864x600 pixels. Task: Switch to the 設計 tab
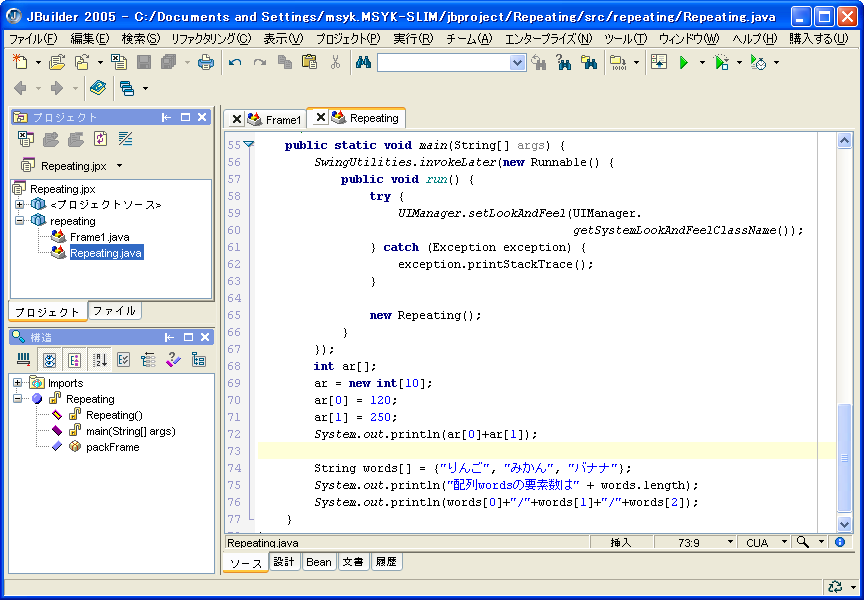pos(284,562)
